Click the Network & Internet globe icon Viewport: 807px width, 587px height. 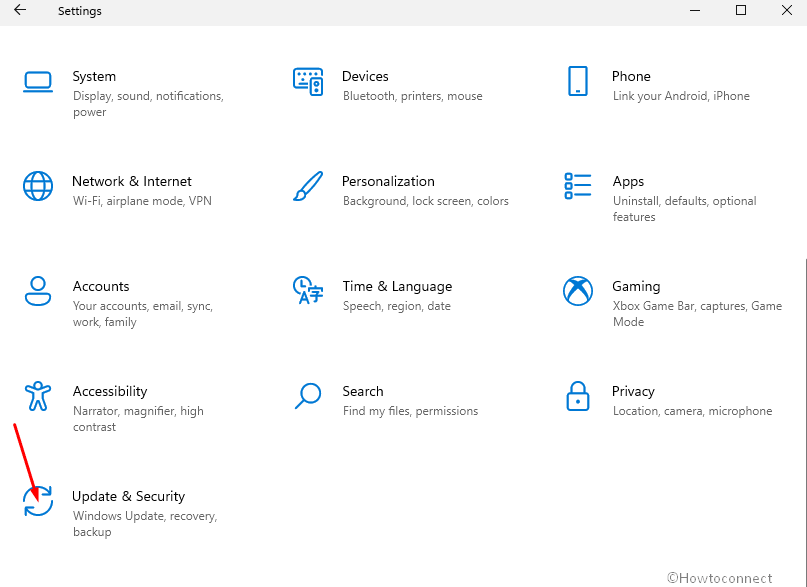38,186
